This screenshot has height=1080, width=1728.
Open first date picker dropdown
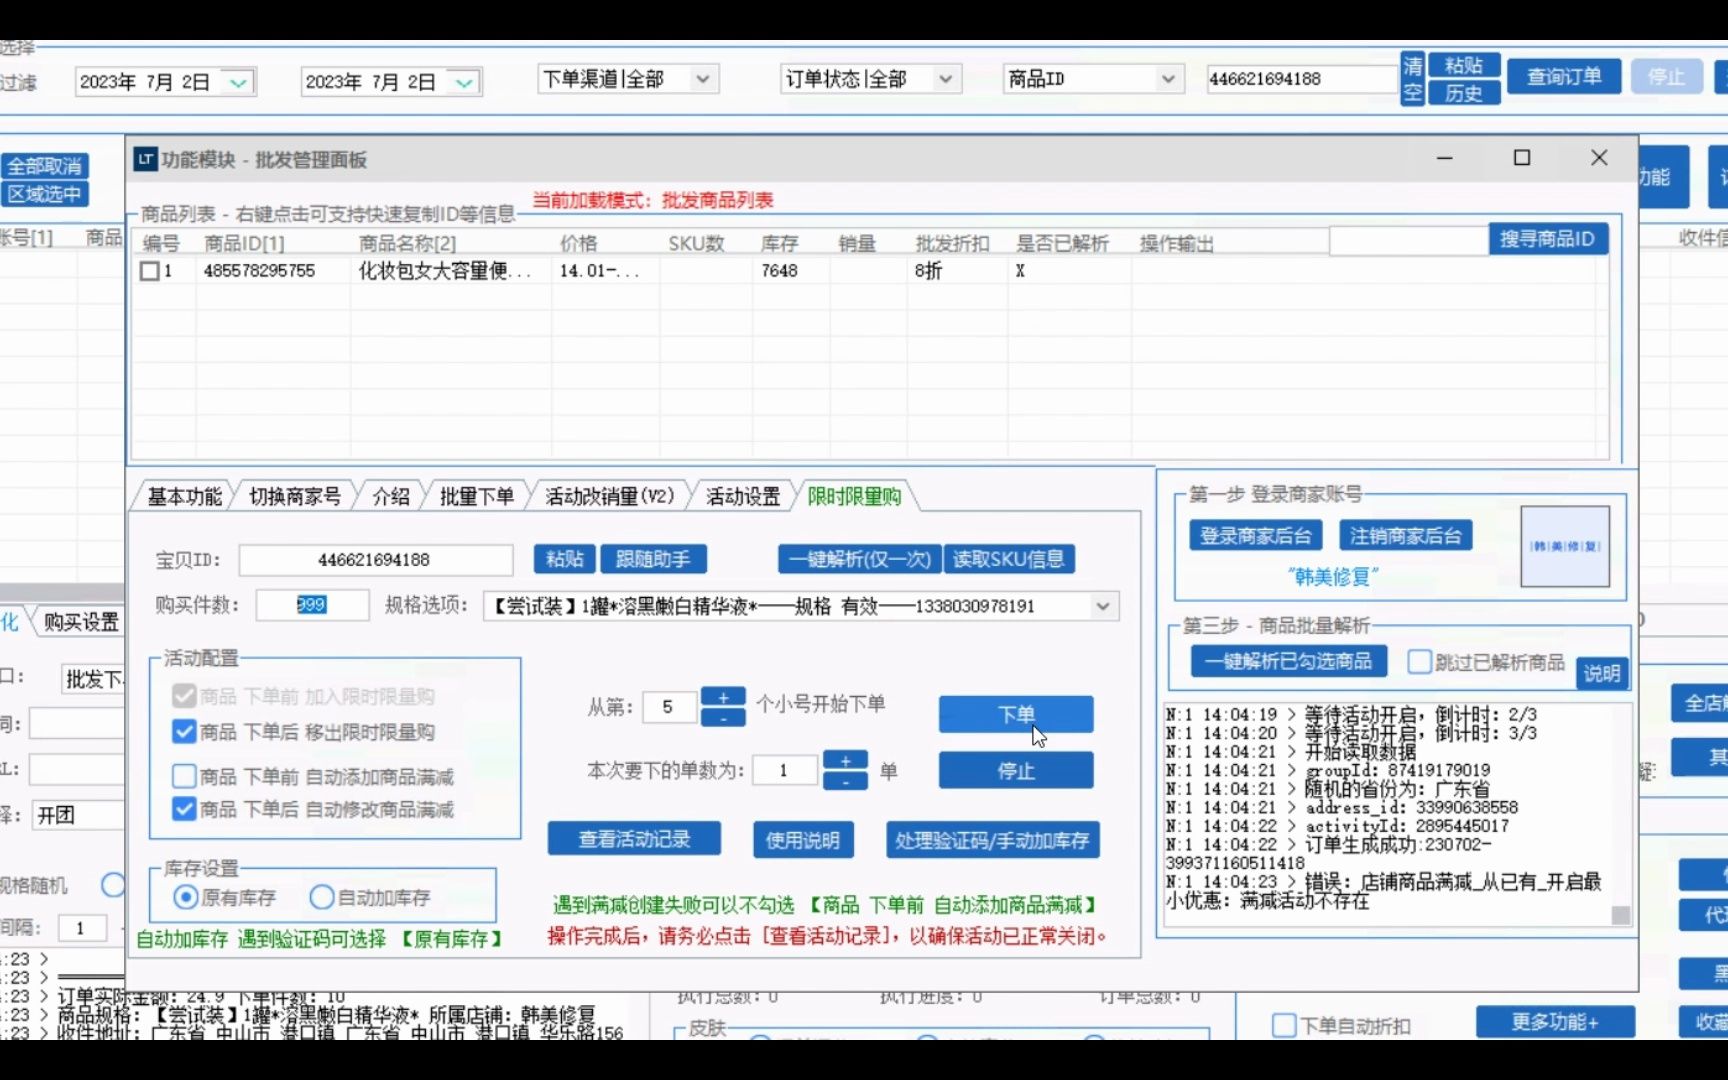click(238, 82)
